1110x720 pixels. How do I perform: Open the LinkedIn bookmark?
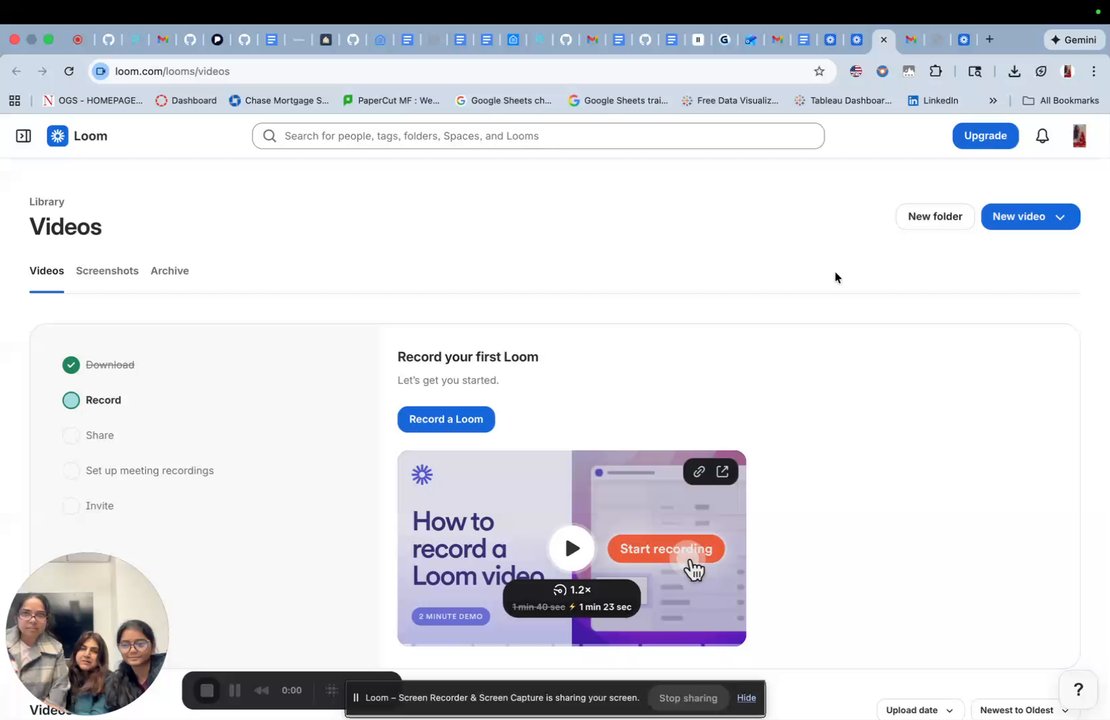point(932,101)
